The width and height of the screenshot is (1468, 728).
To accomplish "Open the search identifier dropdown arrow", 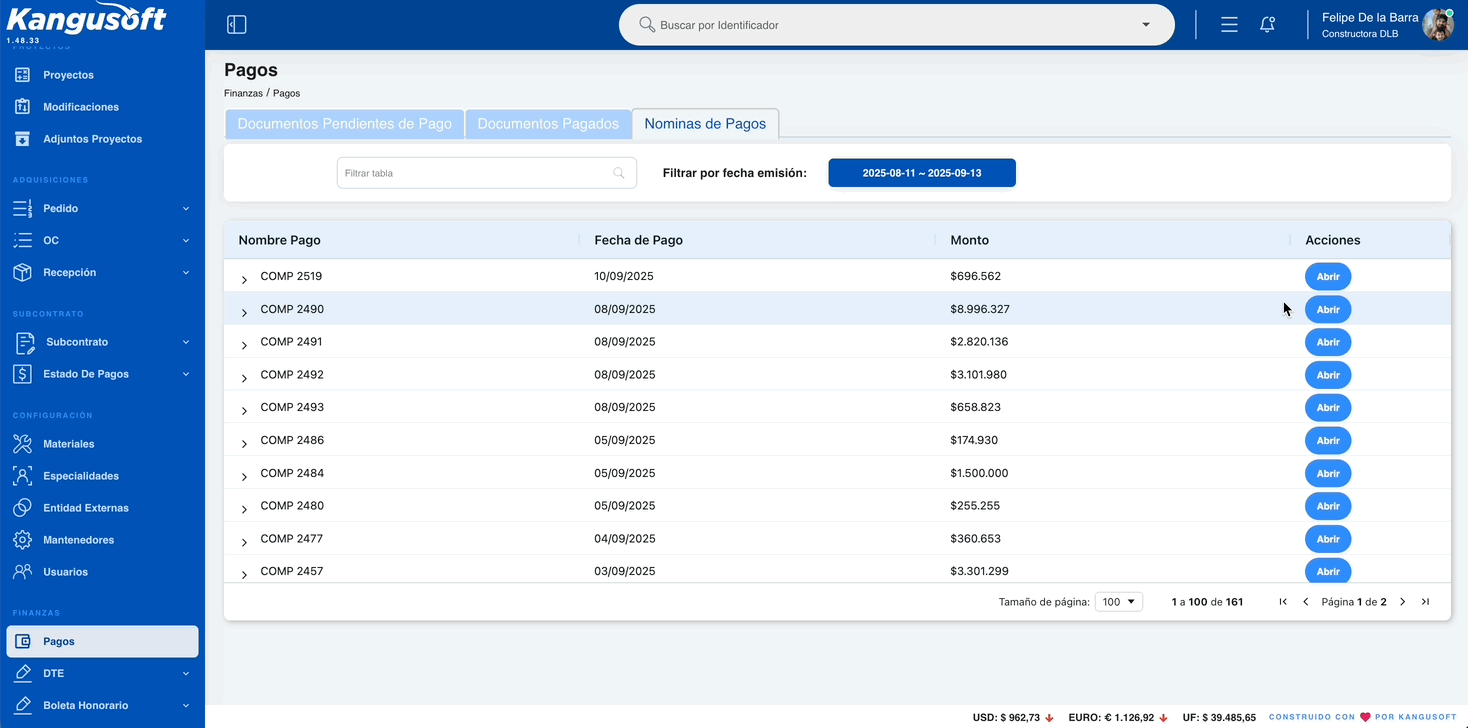I will click(1146, 25).
